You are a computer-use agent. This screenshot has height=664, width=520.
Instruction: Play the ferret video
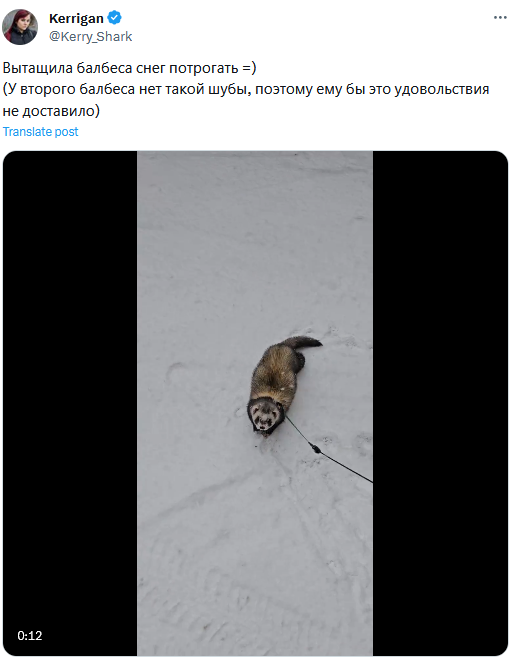[x=255, y=403]
